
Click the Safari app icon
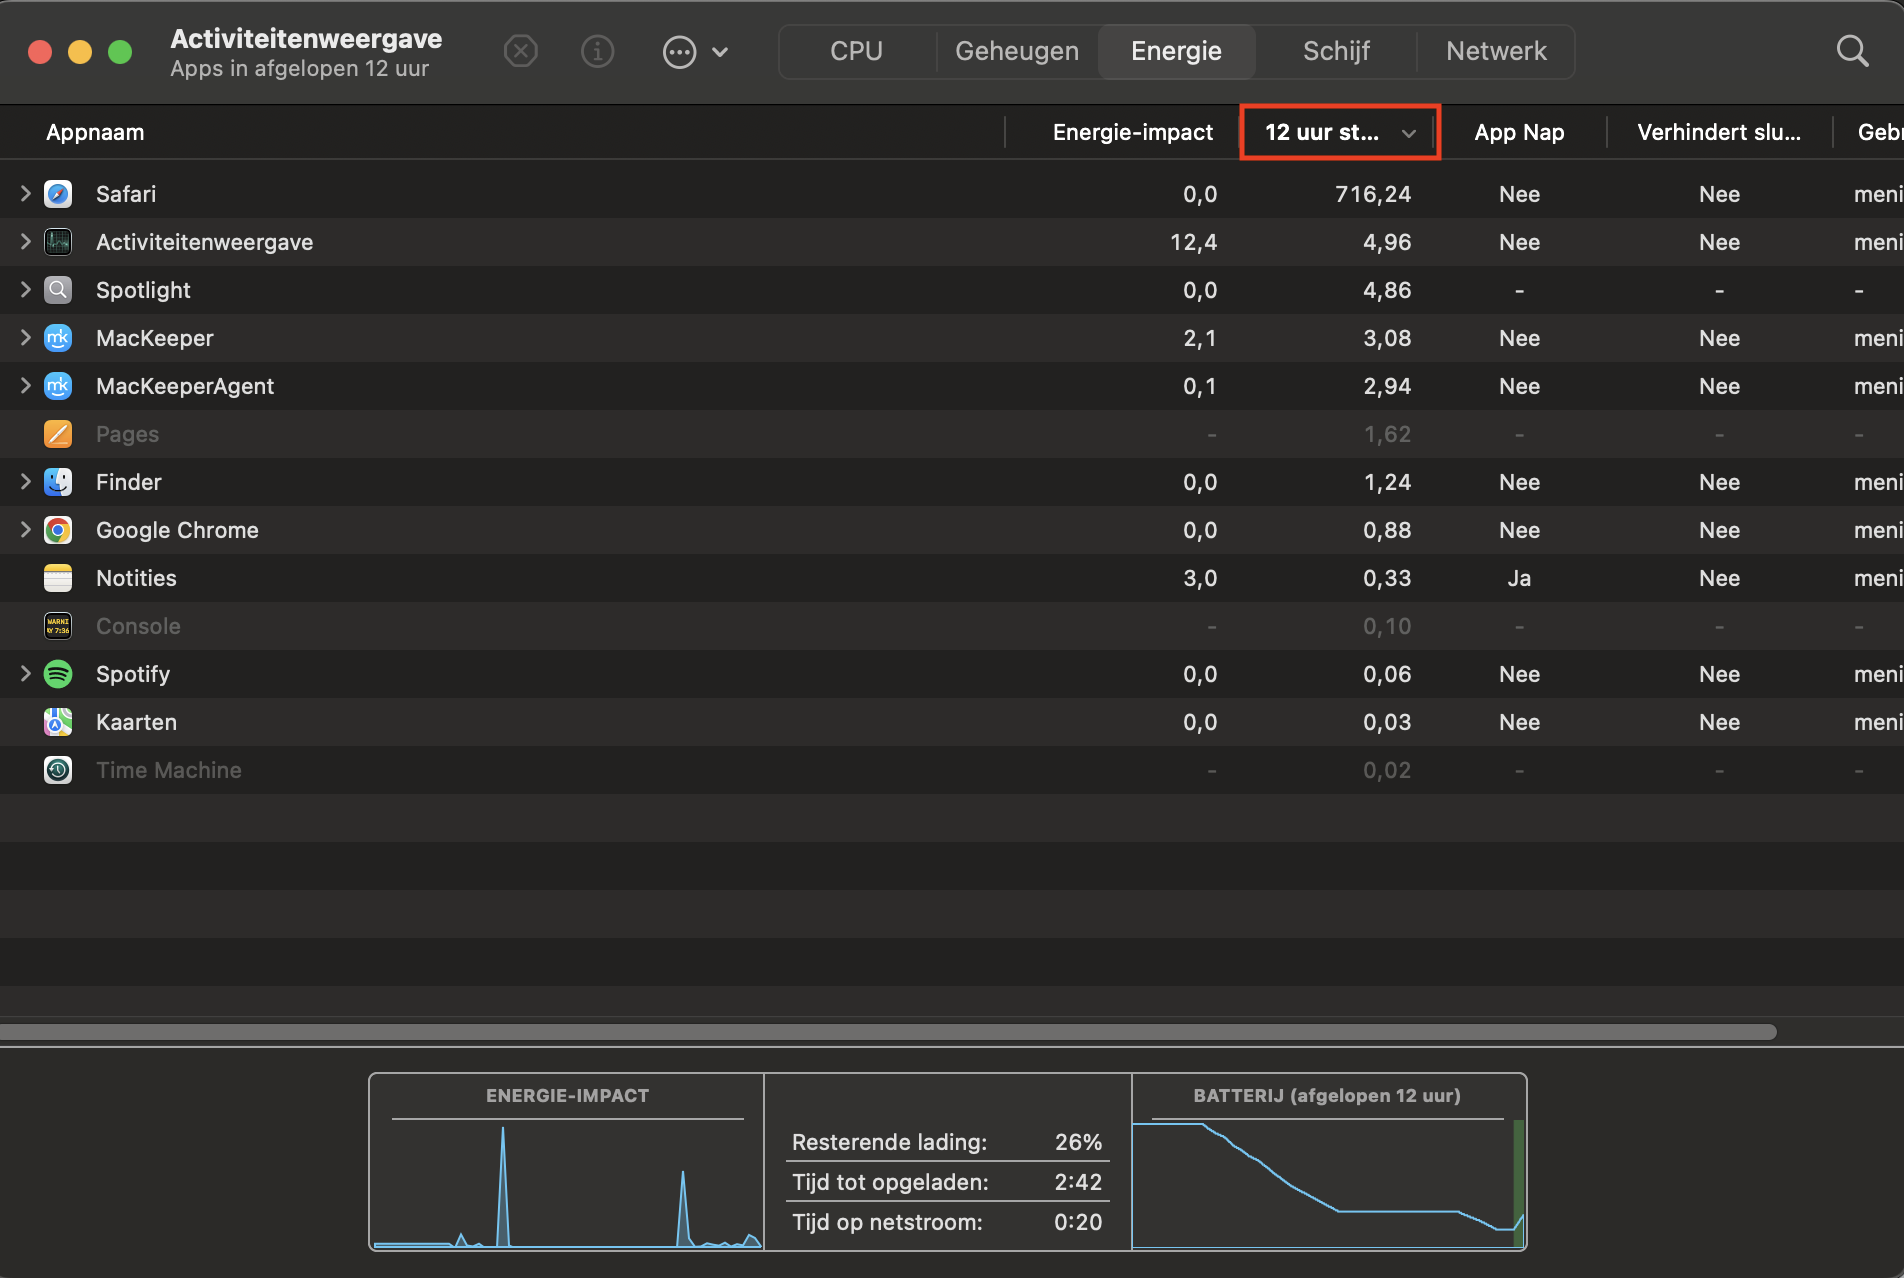58,194
